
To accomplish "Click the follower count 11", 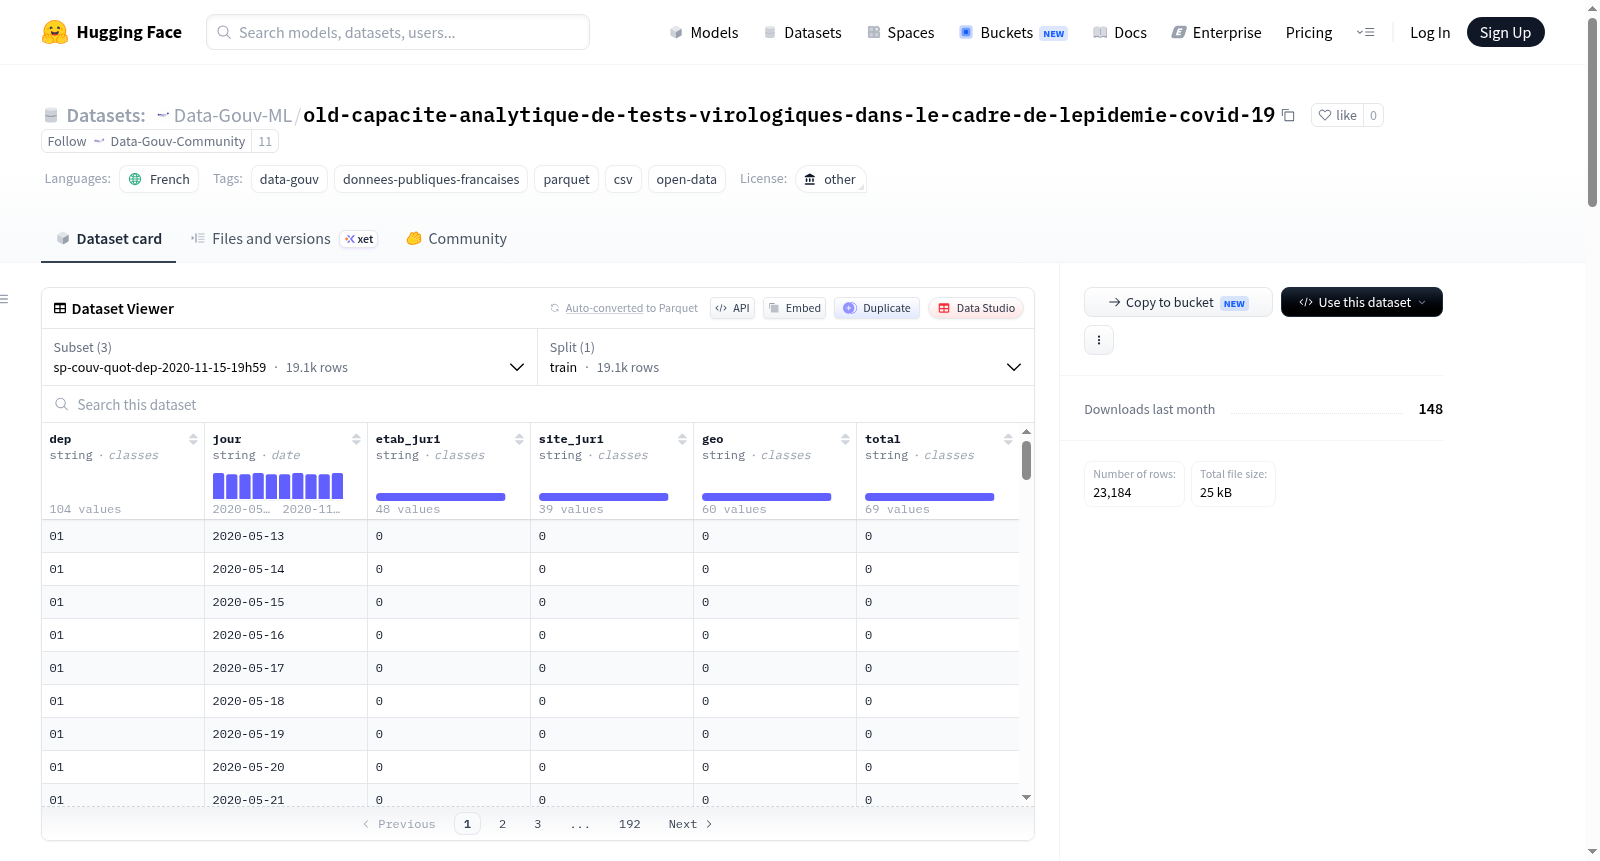I will pos(265,141).
